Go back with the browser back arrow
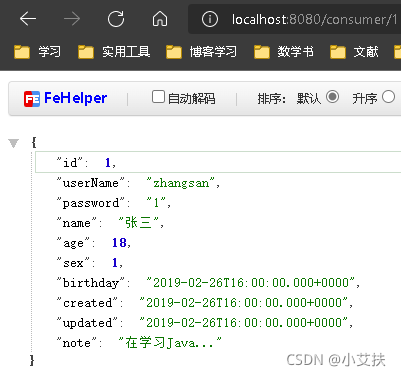 [x=28, y=19]
